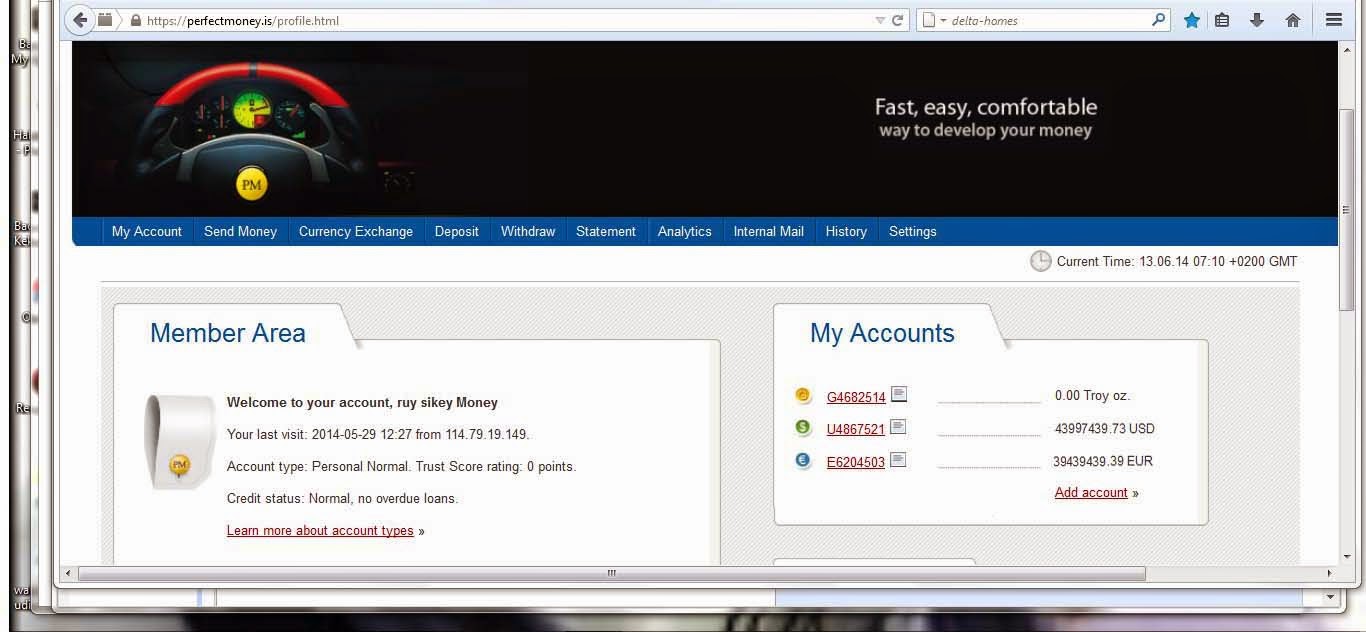Click the delta-homes search field

(x=1045, y=20)
